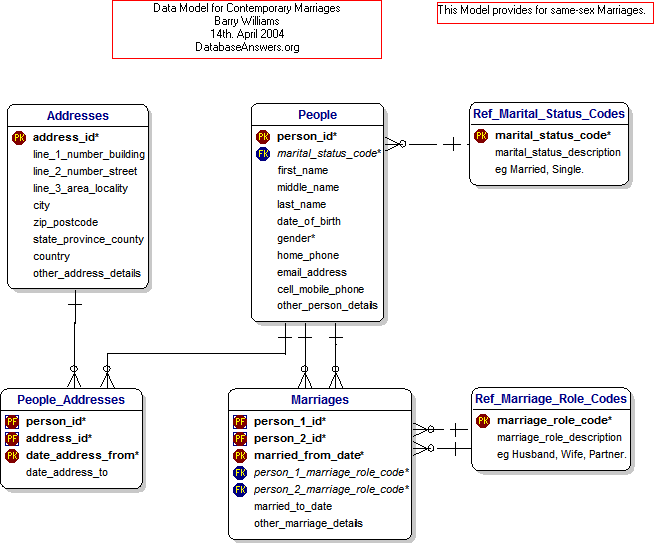Click the other_person_details attribute
The height and width of the screenshot is (545, 659).
(327, 305)
